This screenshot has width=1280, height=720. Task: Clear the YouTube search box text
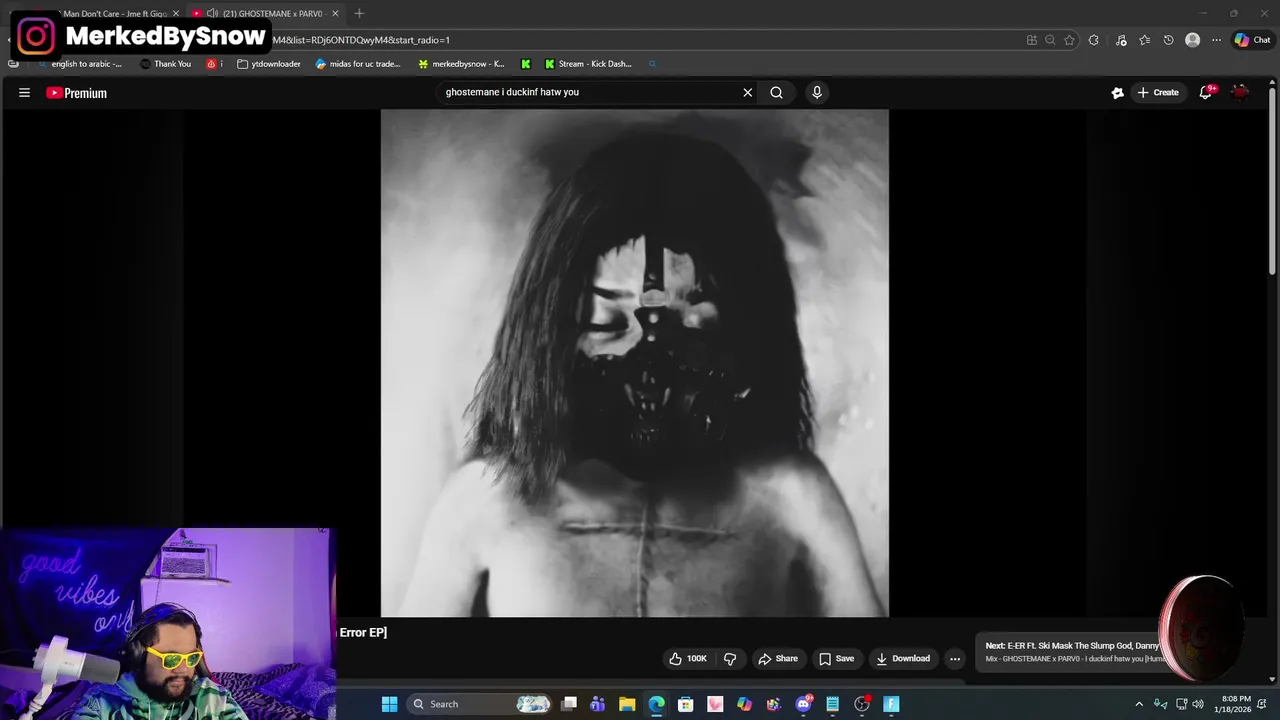point(747,92)
